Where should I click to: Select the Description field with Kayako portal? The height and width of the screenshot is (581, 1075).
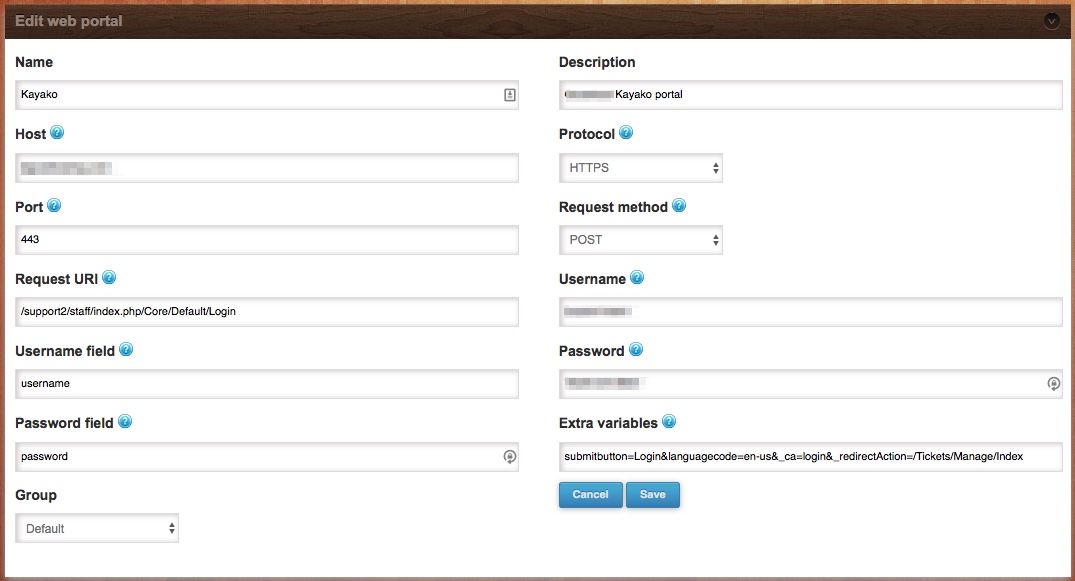coord(810,95)
